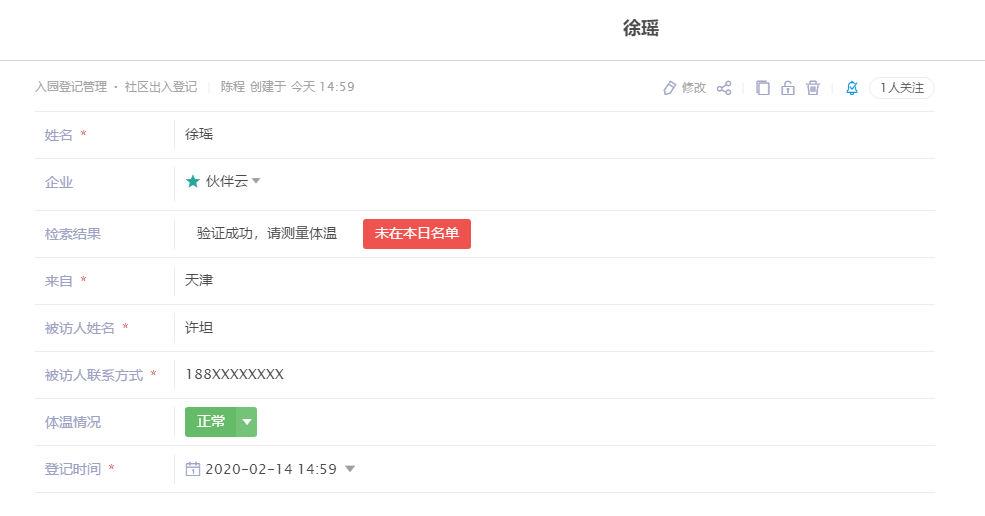Click the page title 徐瑶
This screenshot has height=516, width=985.
(641, 28)
